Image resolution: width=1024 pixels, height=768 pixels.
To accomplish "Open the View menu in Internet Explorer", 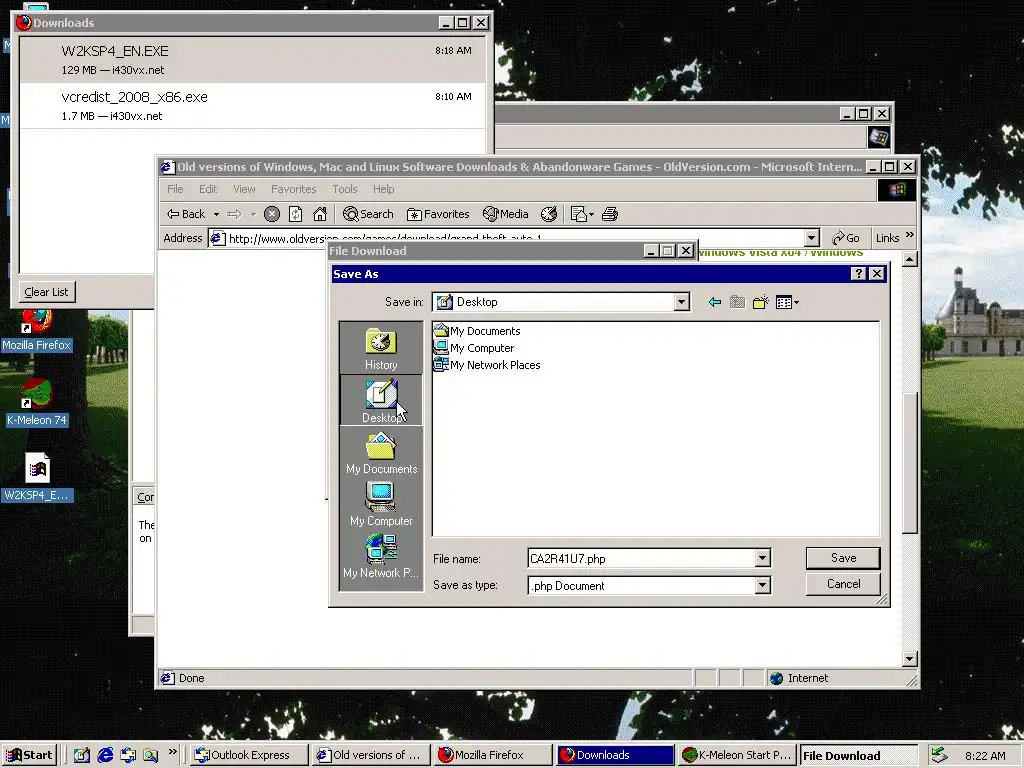I will click(x=244, y=189).
